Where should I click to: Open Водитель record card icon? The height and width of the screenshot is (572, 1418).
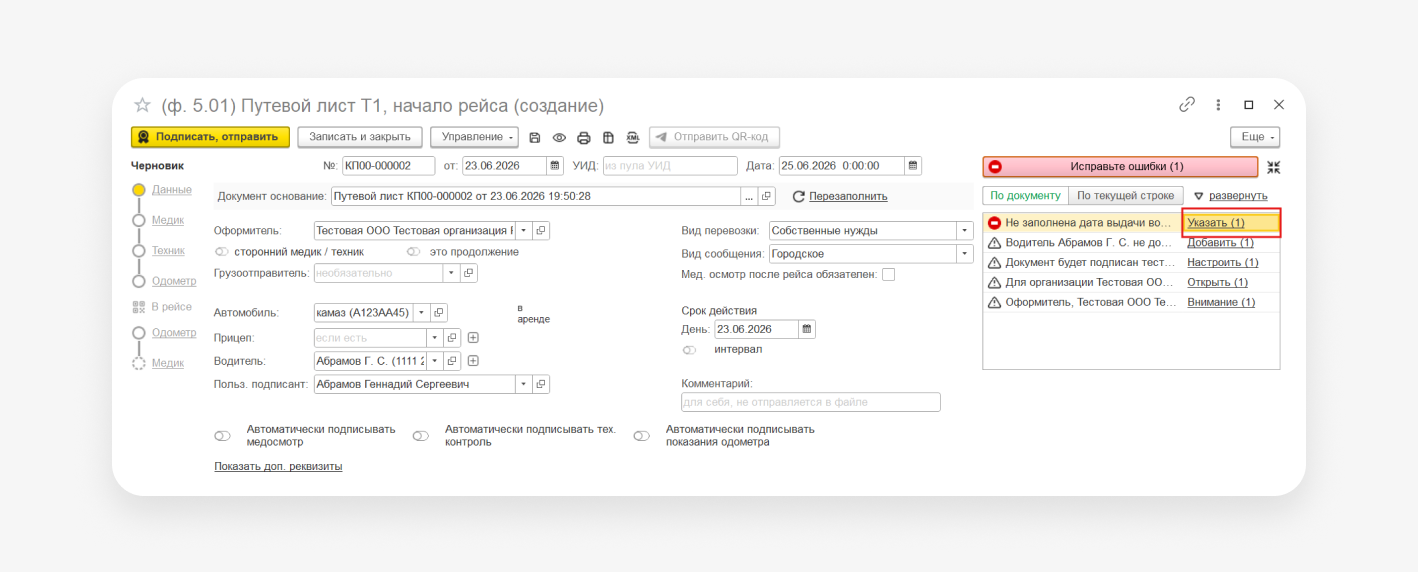(452, 361)
